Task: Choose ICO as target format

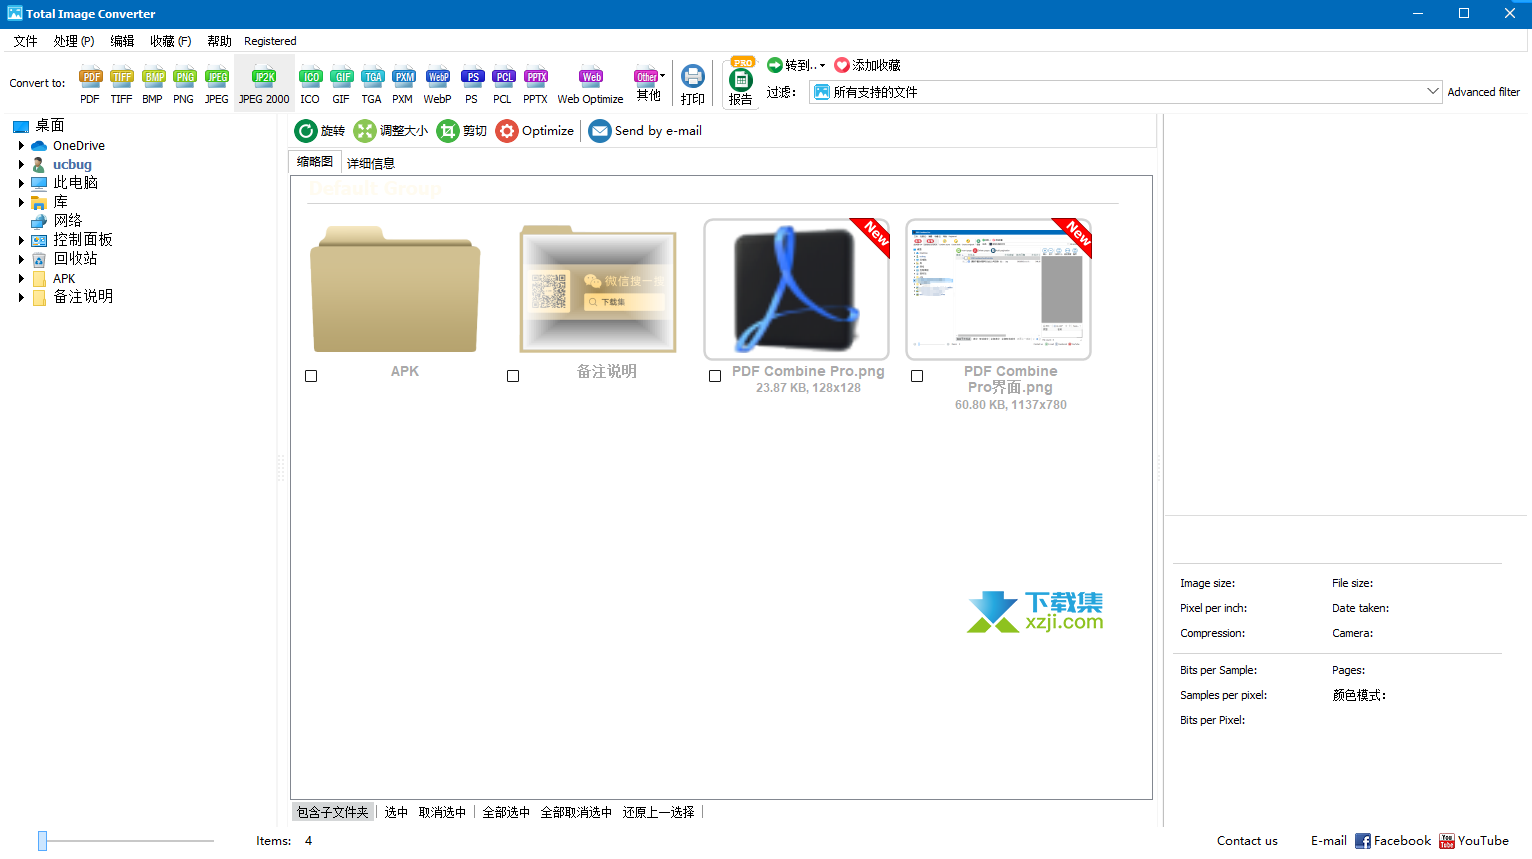Action: pos(311,86)
